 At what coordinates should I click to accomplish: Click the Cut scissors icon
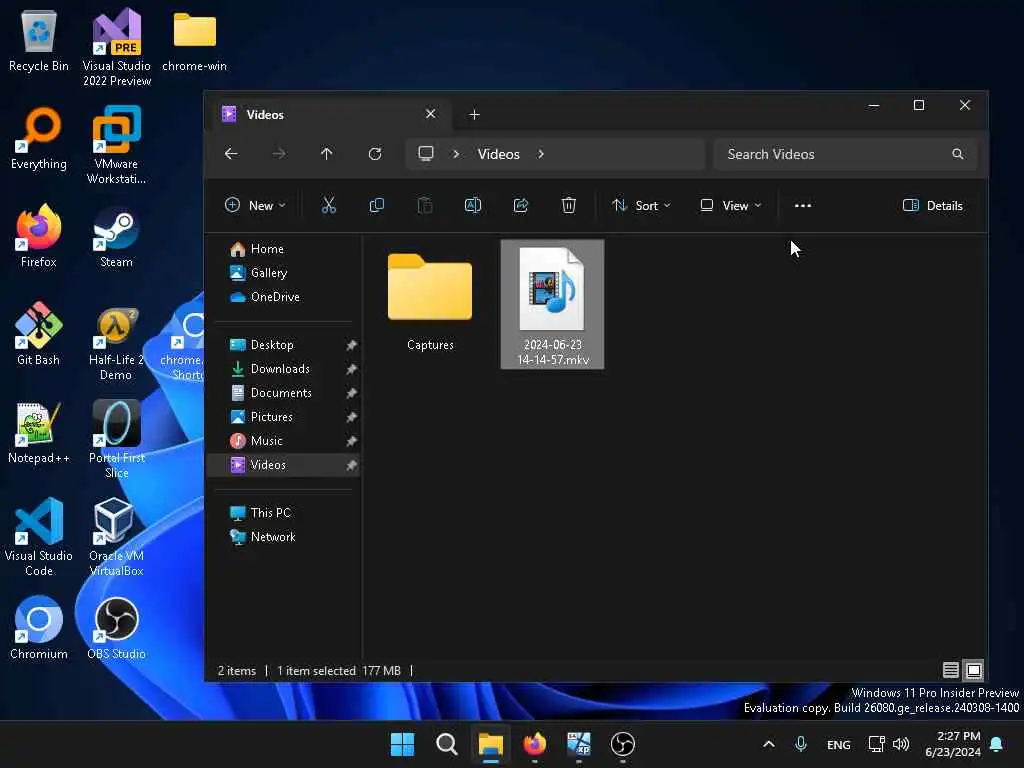(328, 206)
